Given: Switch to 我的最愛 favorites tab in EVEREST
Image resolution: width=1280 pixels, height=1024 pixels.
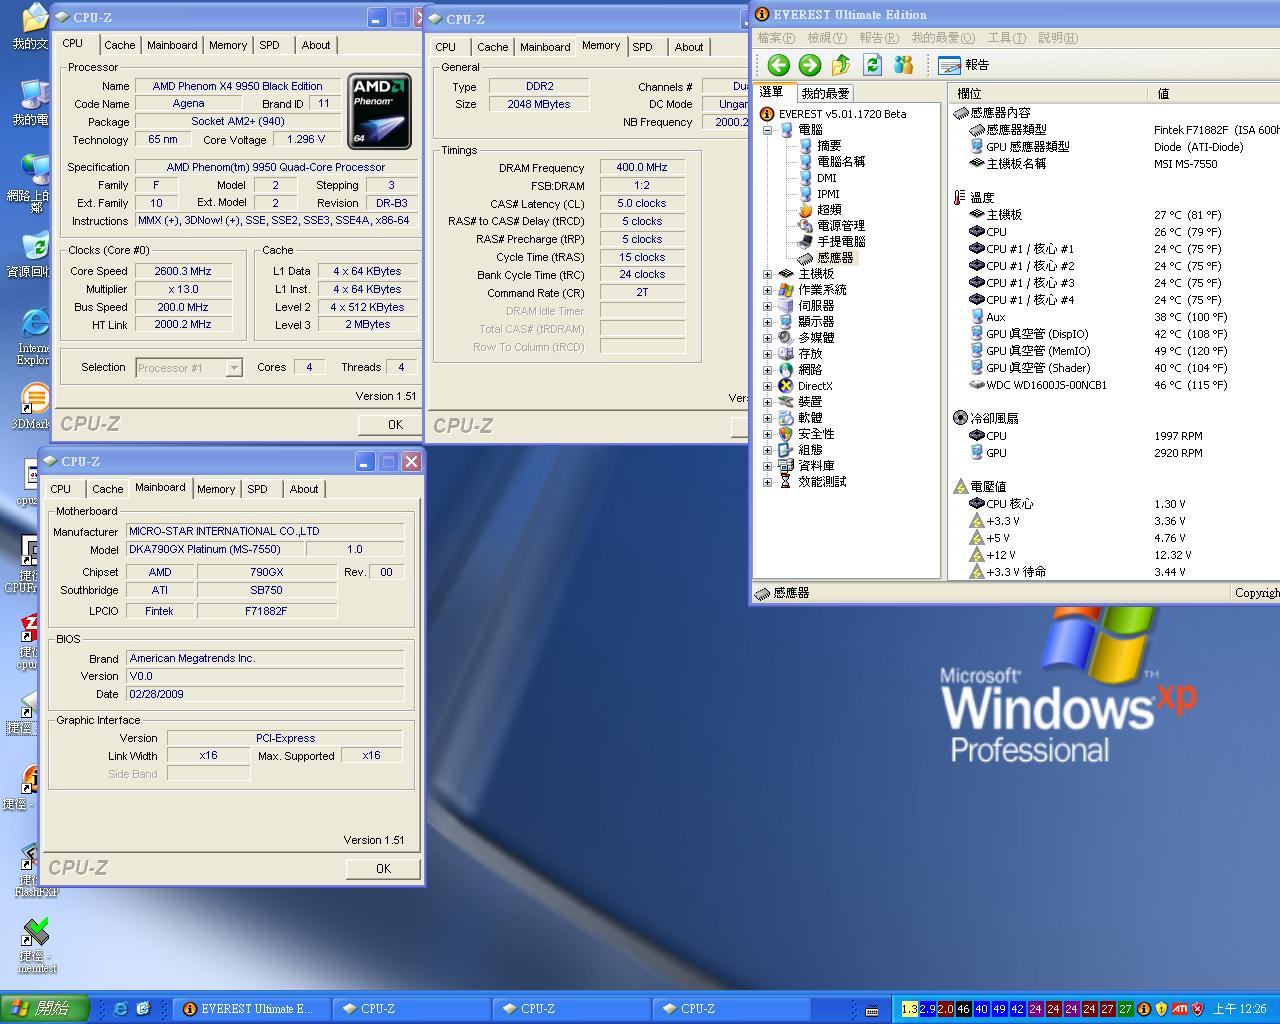Looking at the screenshot, I should coord(825,93).
